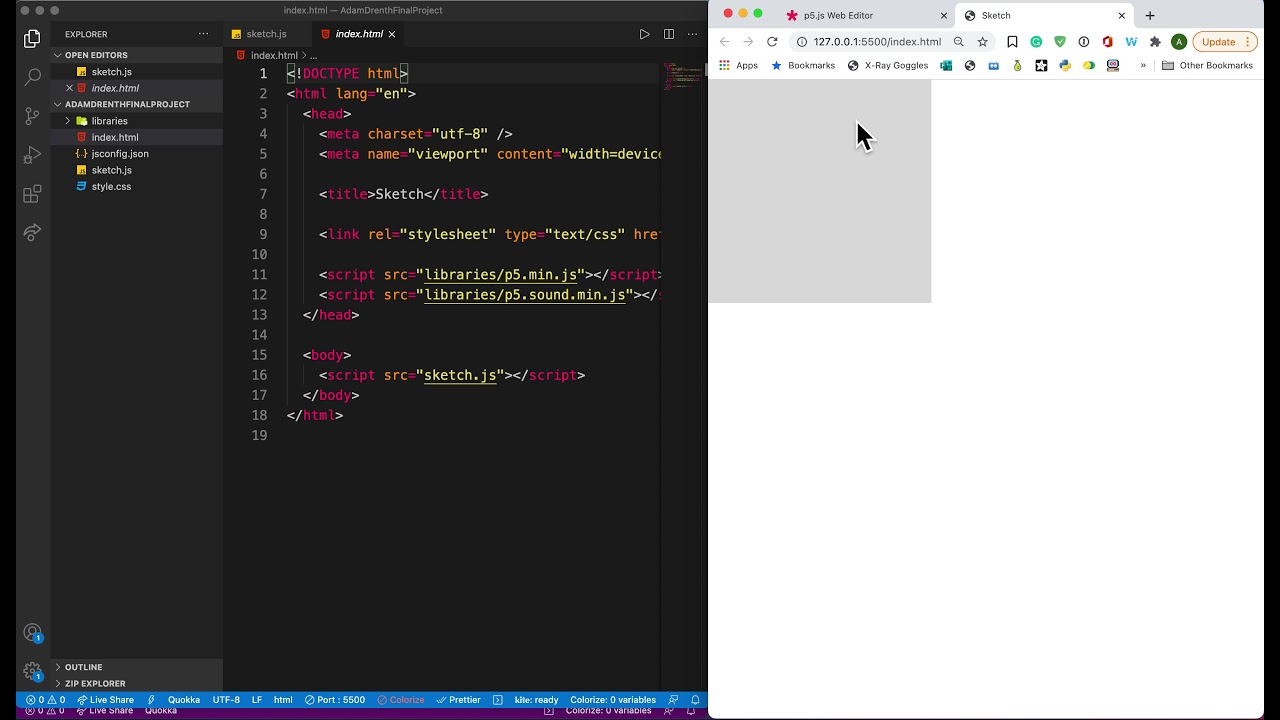
Task: Open LF end-of-line selector
Action: (257, 700)
